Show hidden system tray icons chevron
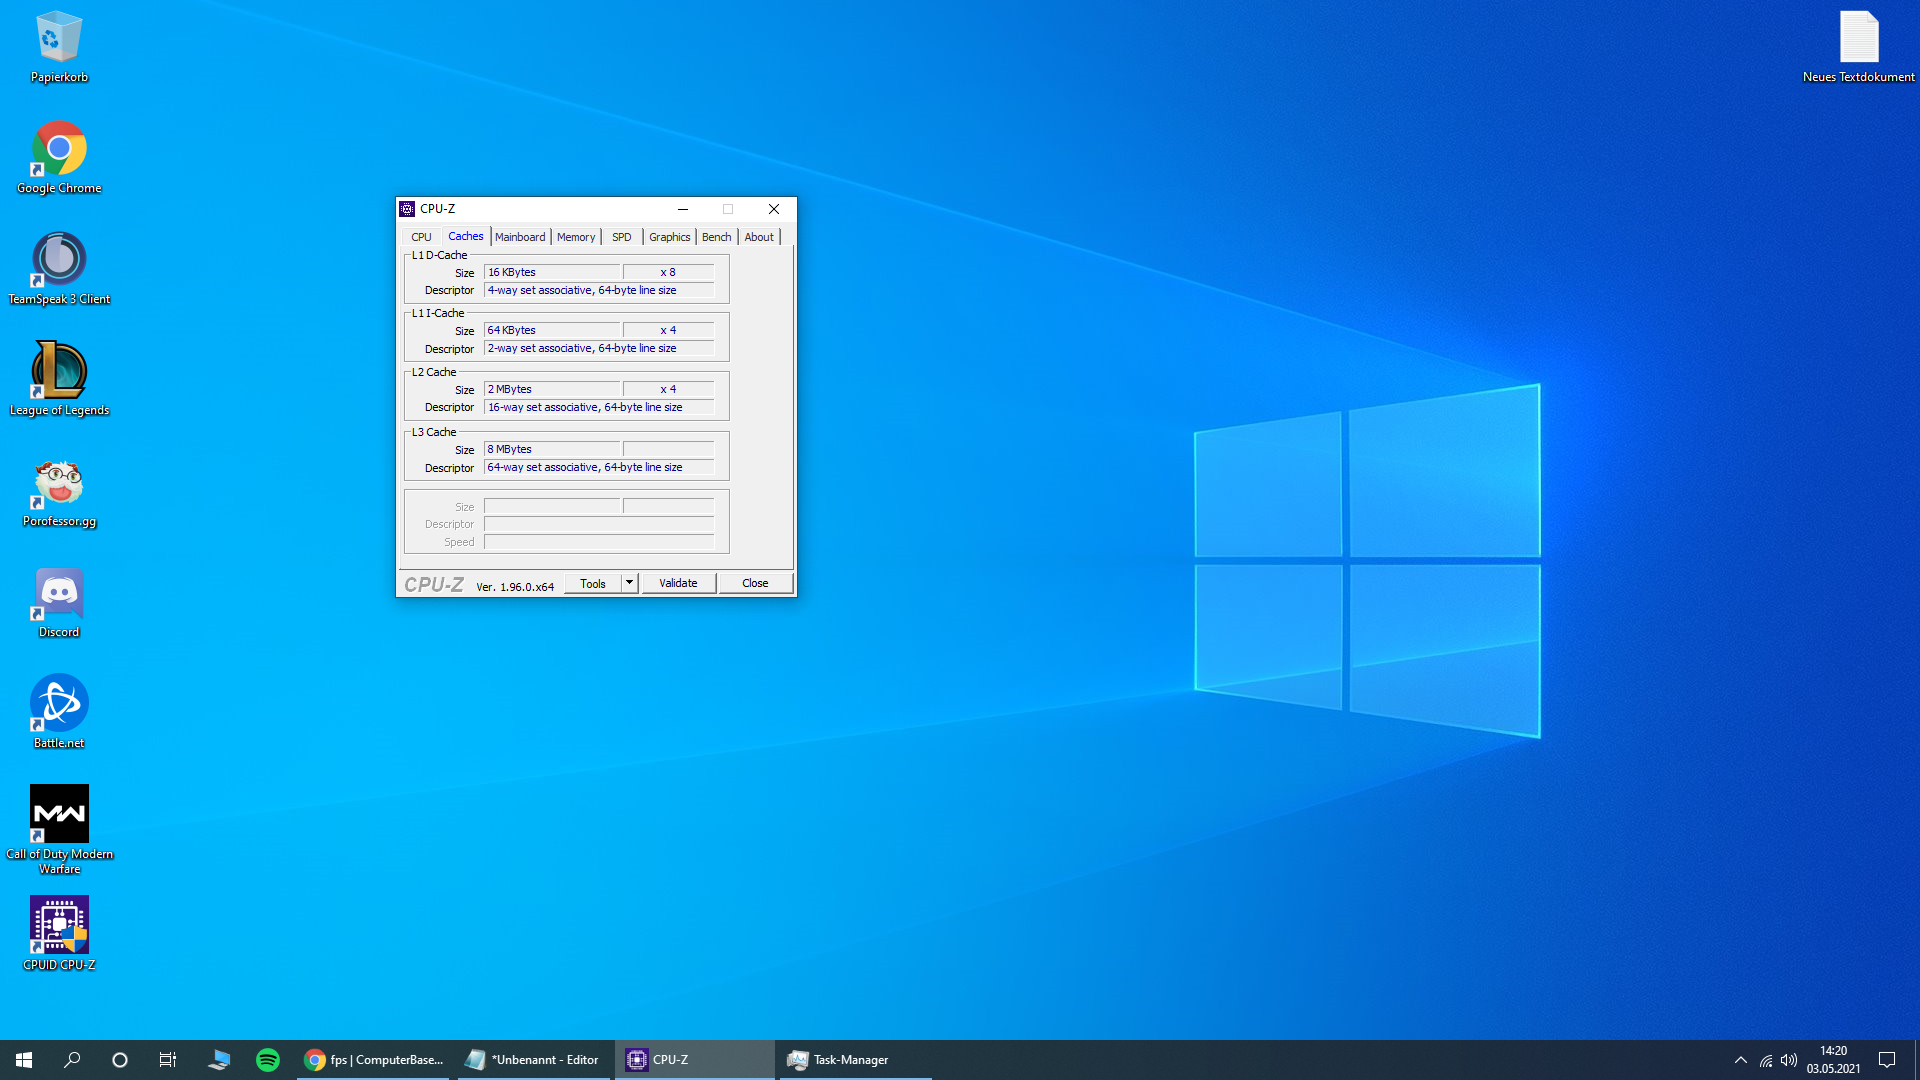Image resolution: width=1920 pixels, height=1080 pixels. [x=1740, y=1060]
